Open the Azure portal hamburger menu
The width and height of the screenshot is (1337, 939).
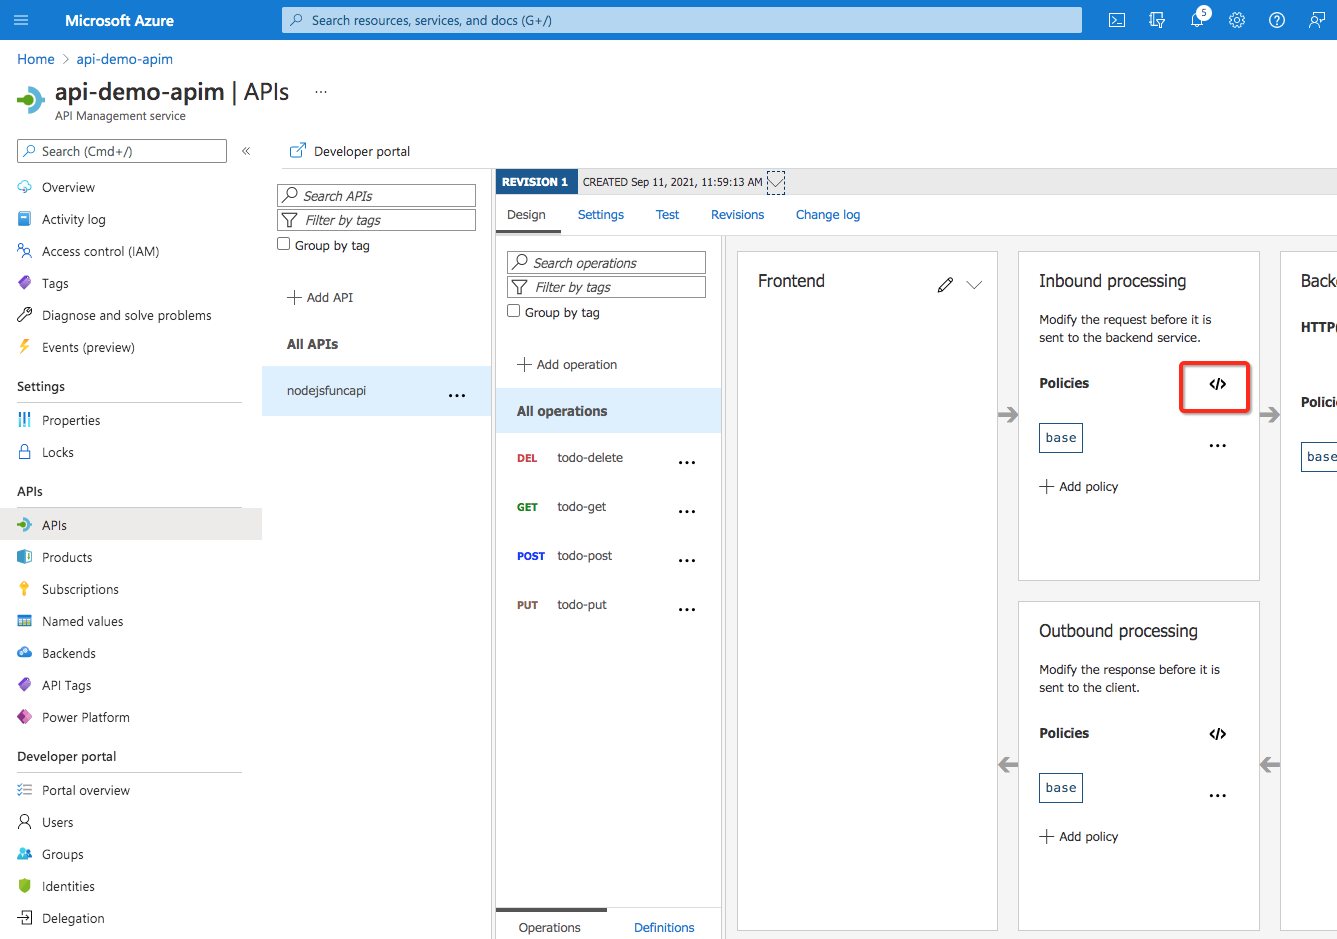(21, 20)
